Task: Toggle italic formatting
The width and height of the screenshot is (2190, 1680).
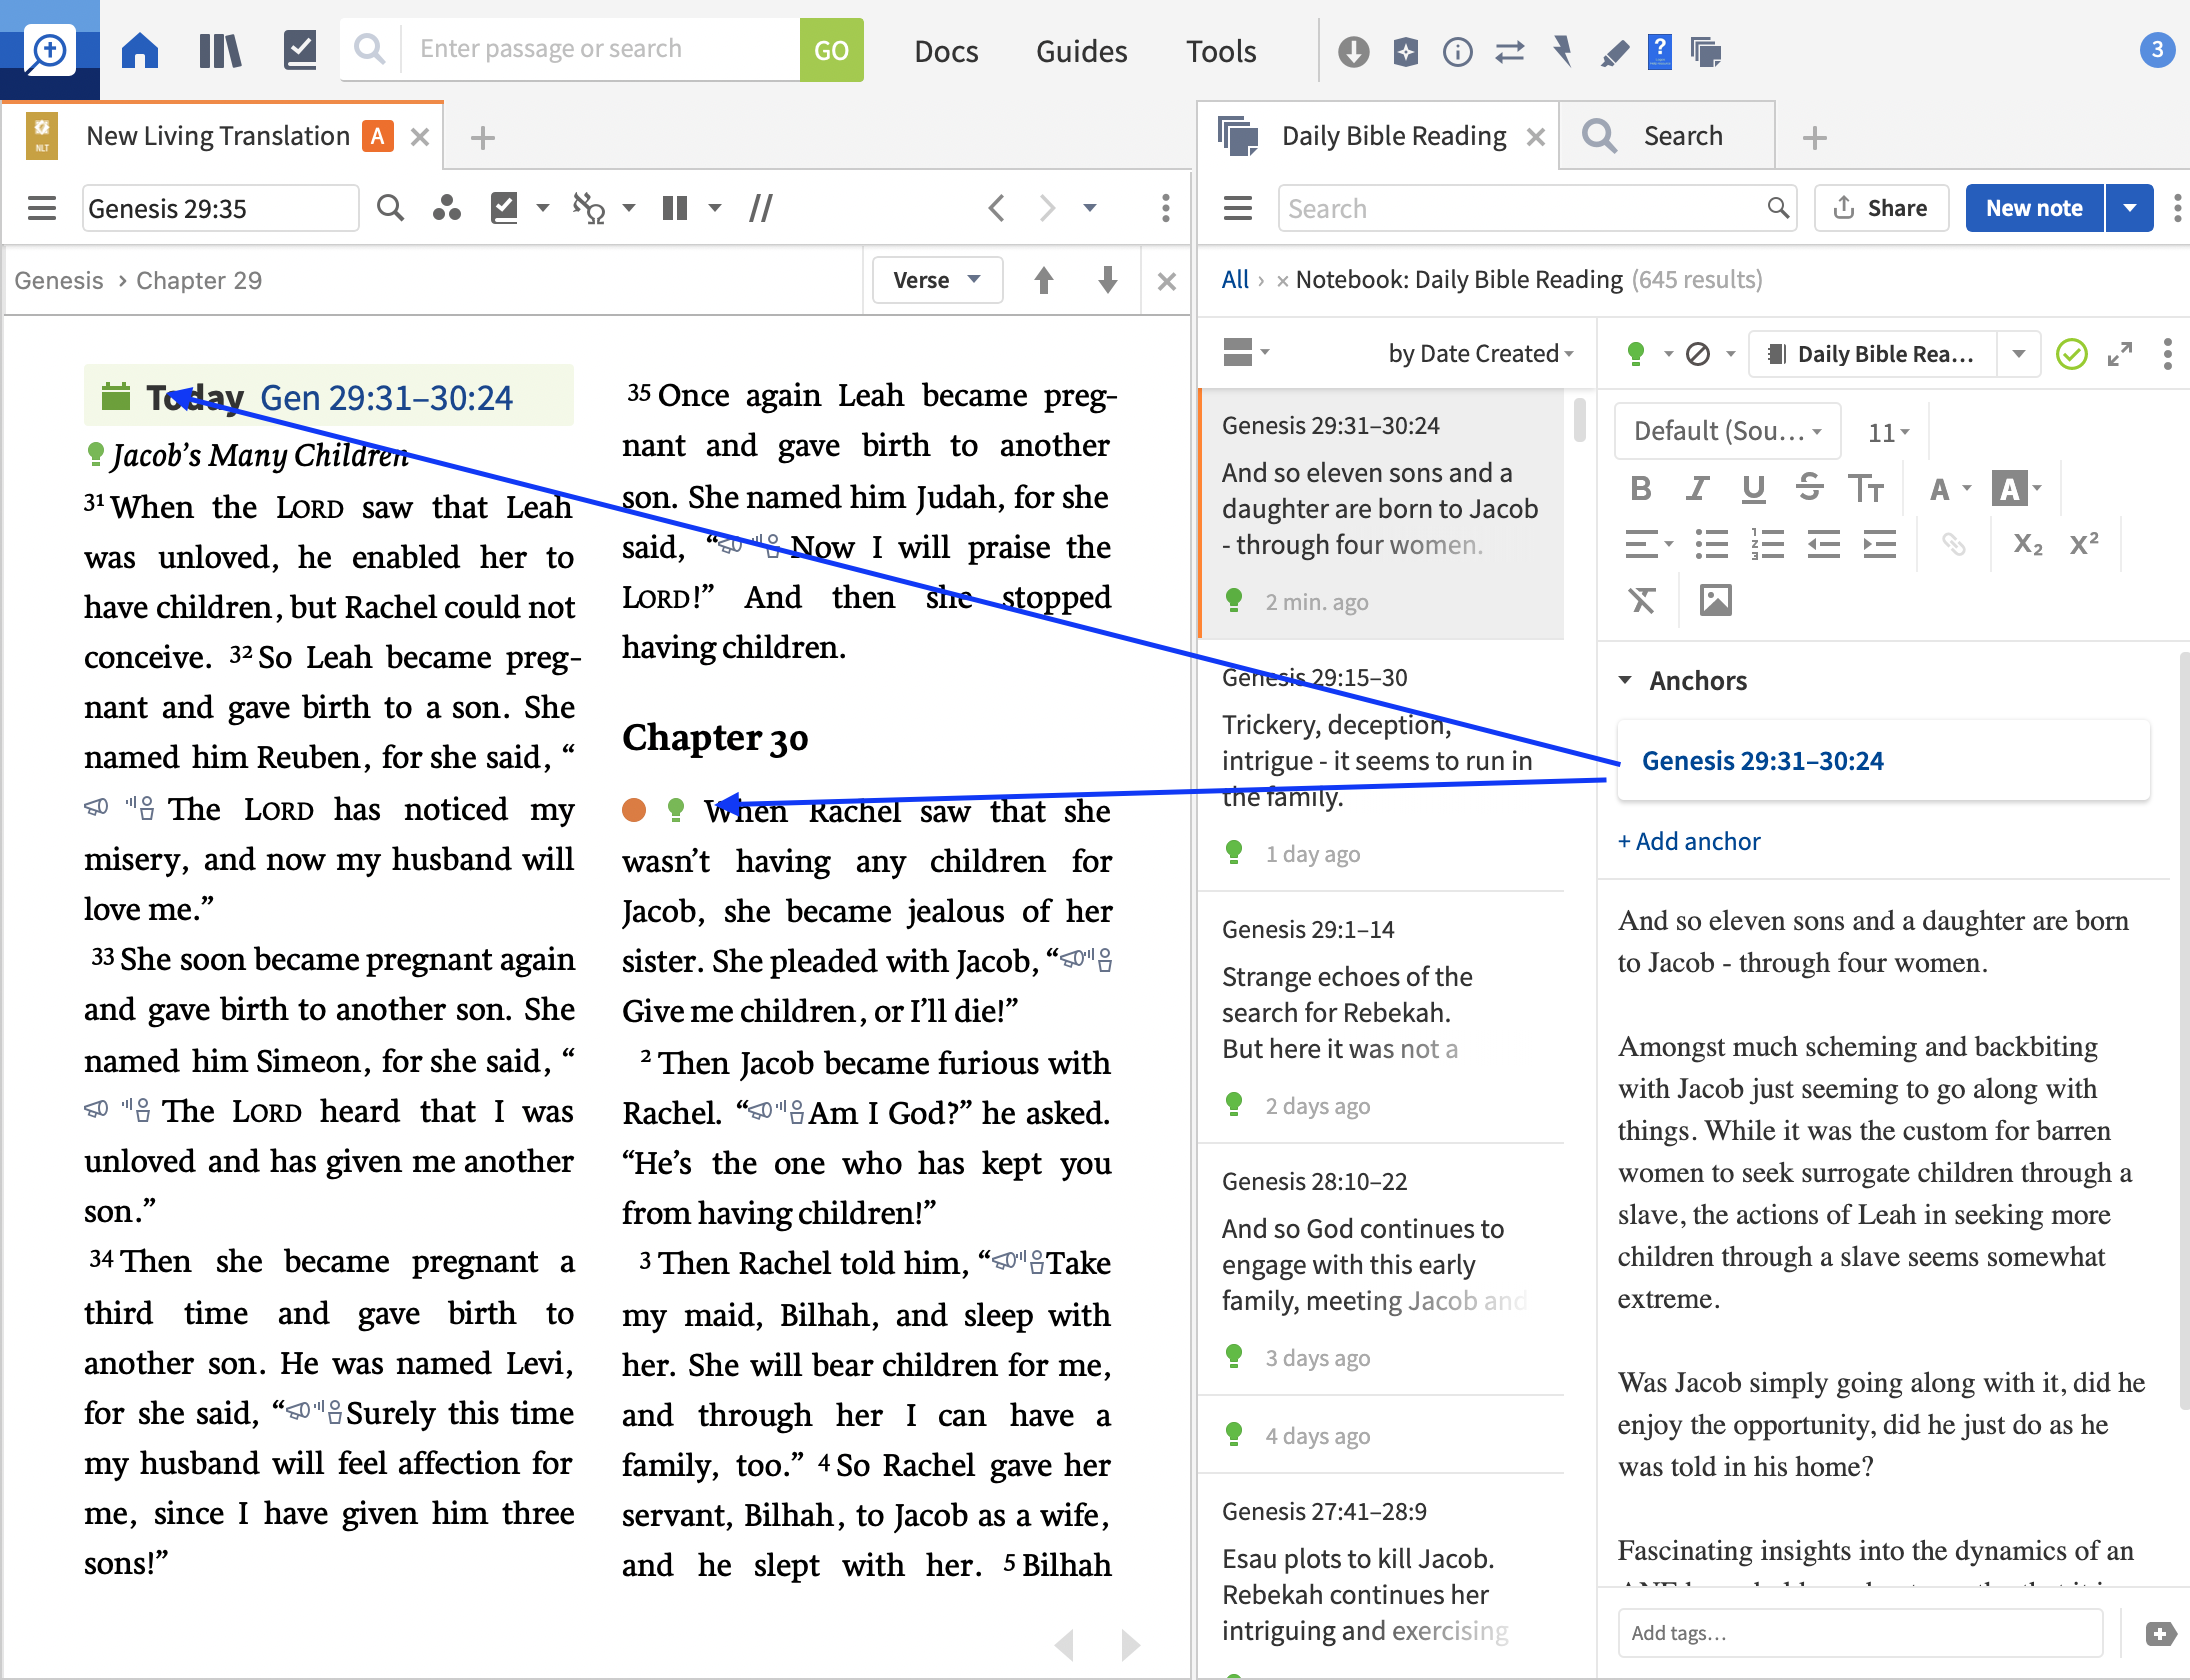Action: coord(1697,488)
